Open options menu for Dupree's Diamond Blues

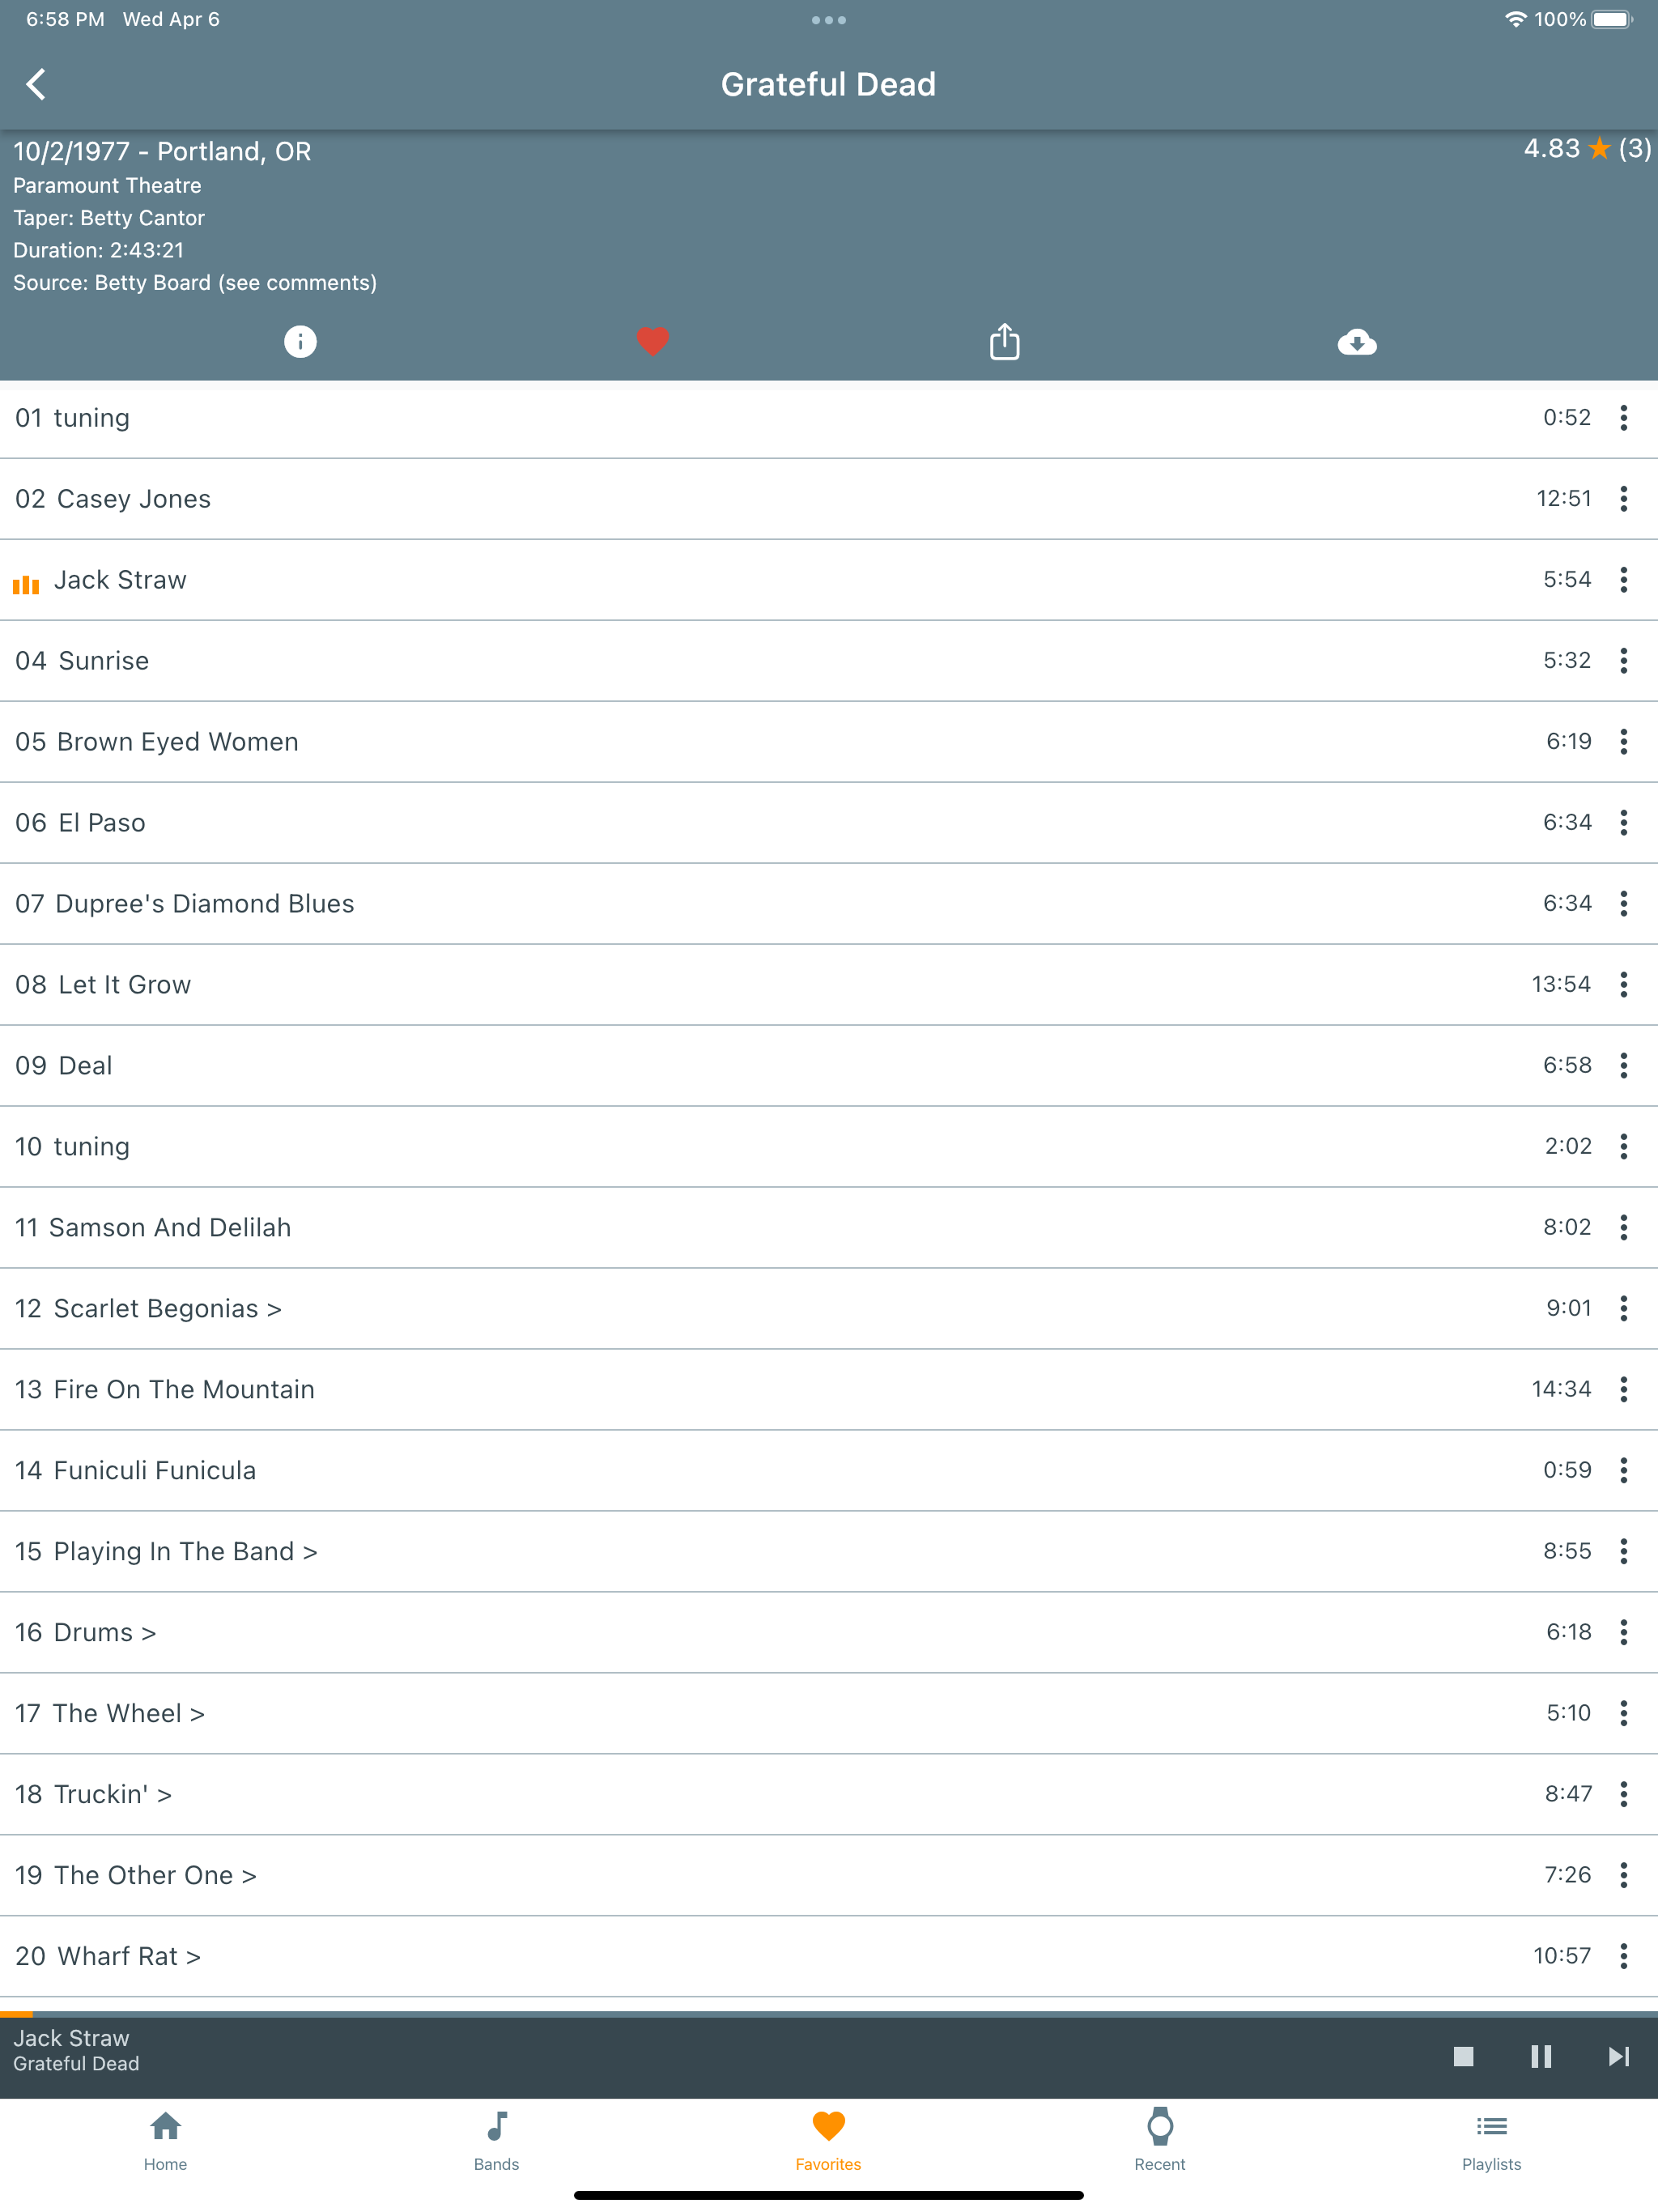[x=1624, y=904]
